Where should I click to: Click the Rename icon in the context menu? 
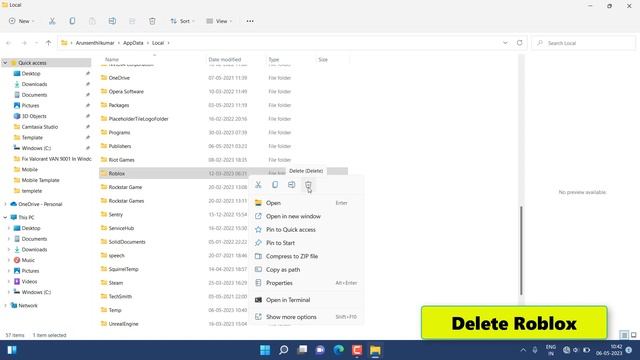click(291, 185)
